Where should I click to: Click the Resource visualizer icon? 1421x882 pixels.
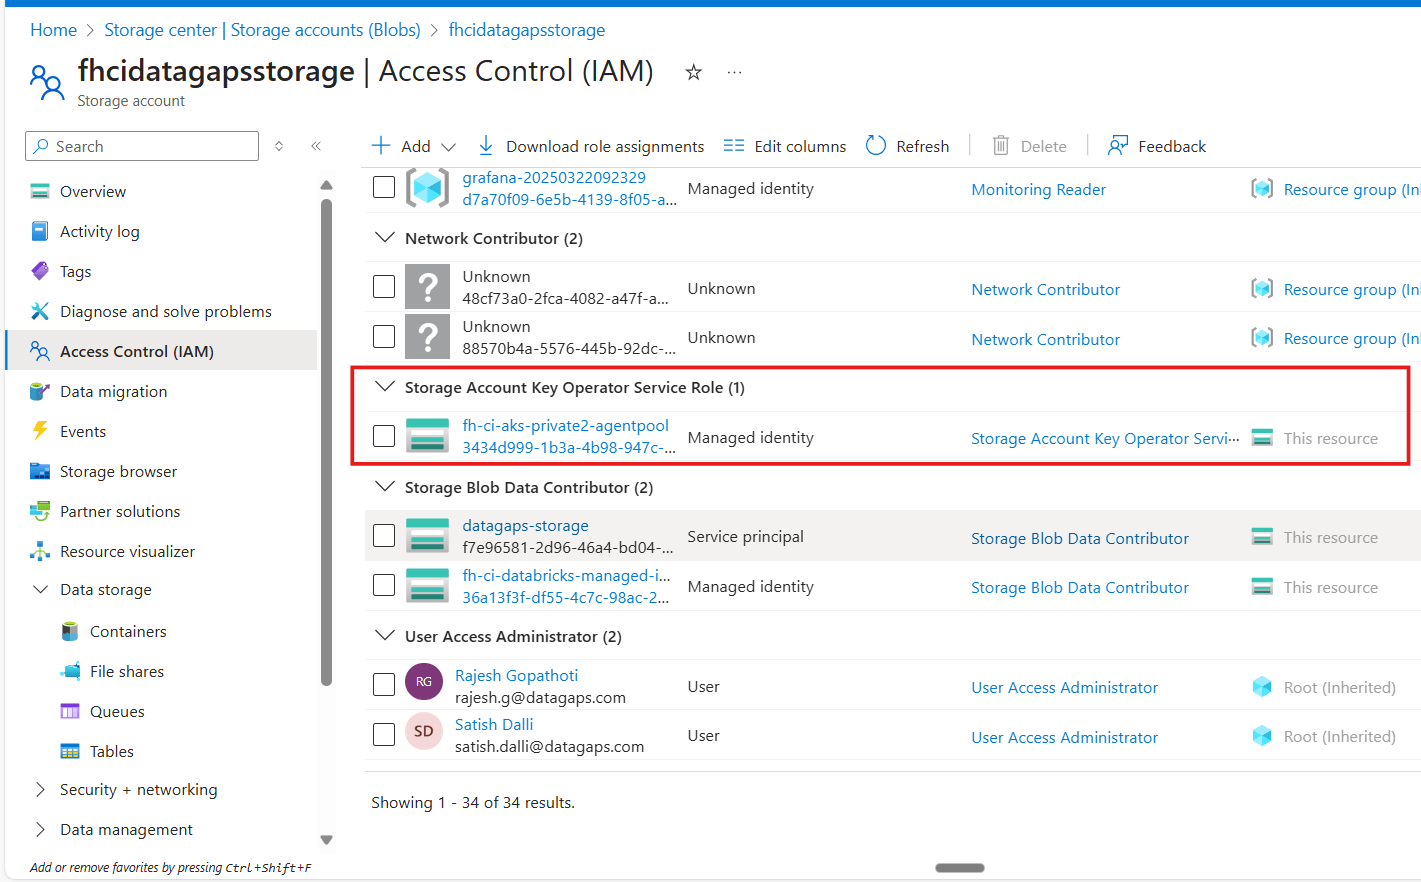coord(40,551)
